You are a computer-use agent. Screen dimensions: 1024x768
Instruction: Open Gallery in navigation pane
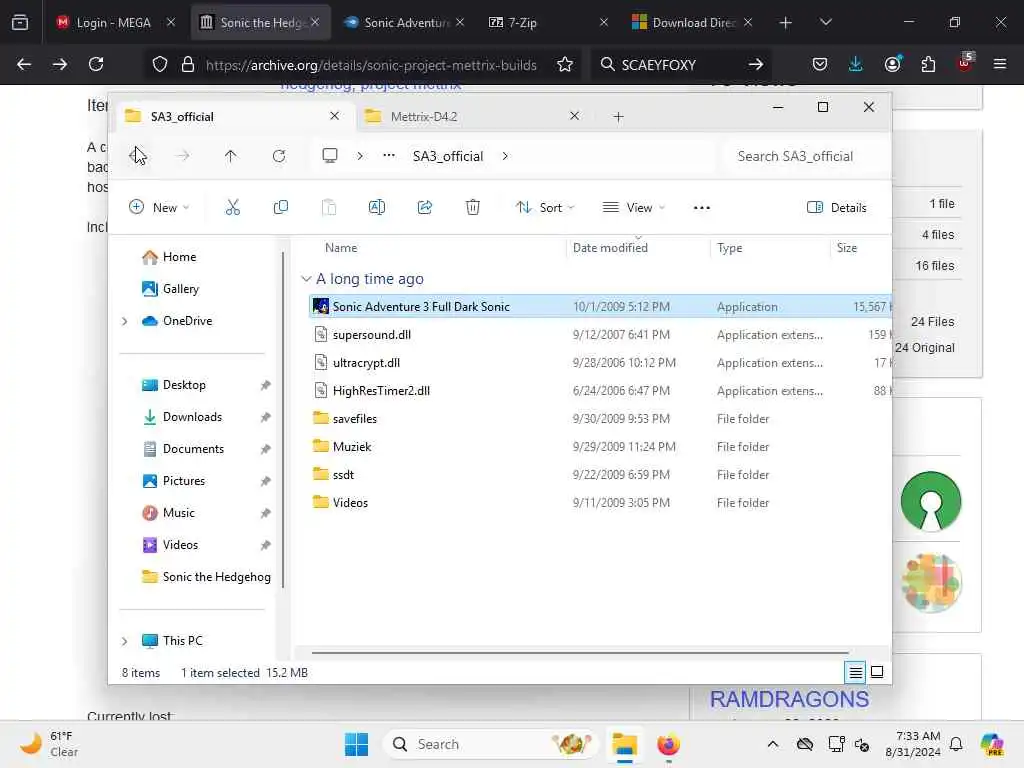tap(171, 289)
